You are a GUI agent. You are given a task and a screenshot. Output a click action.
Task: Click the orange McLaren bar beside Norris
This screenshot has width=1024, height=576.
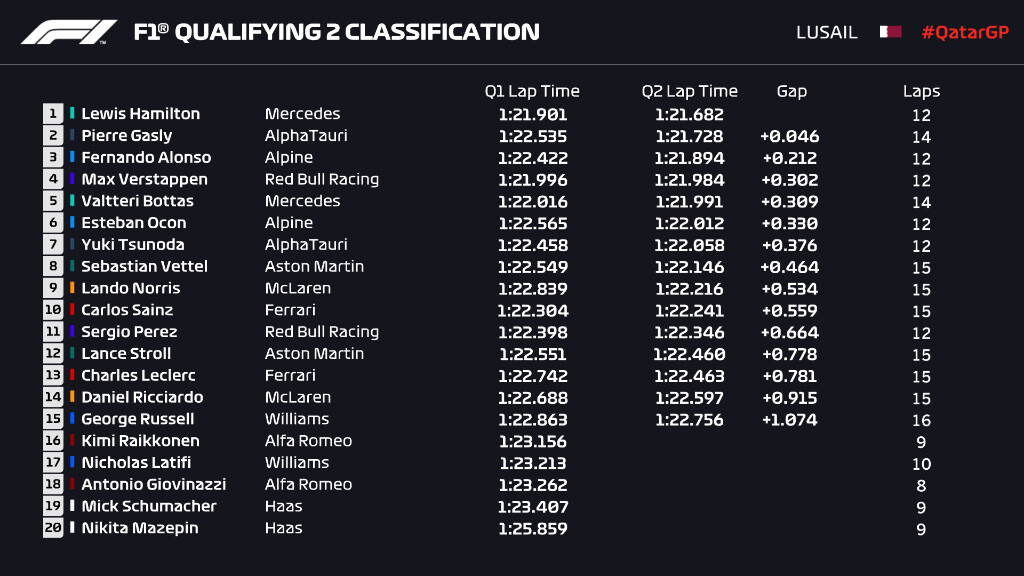[x=72, y=288]
